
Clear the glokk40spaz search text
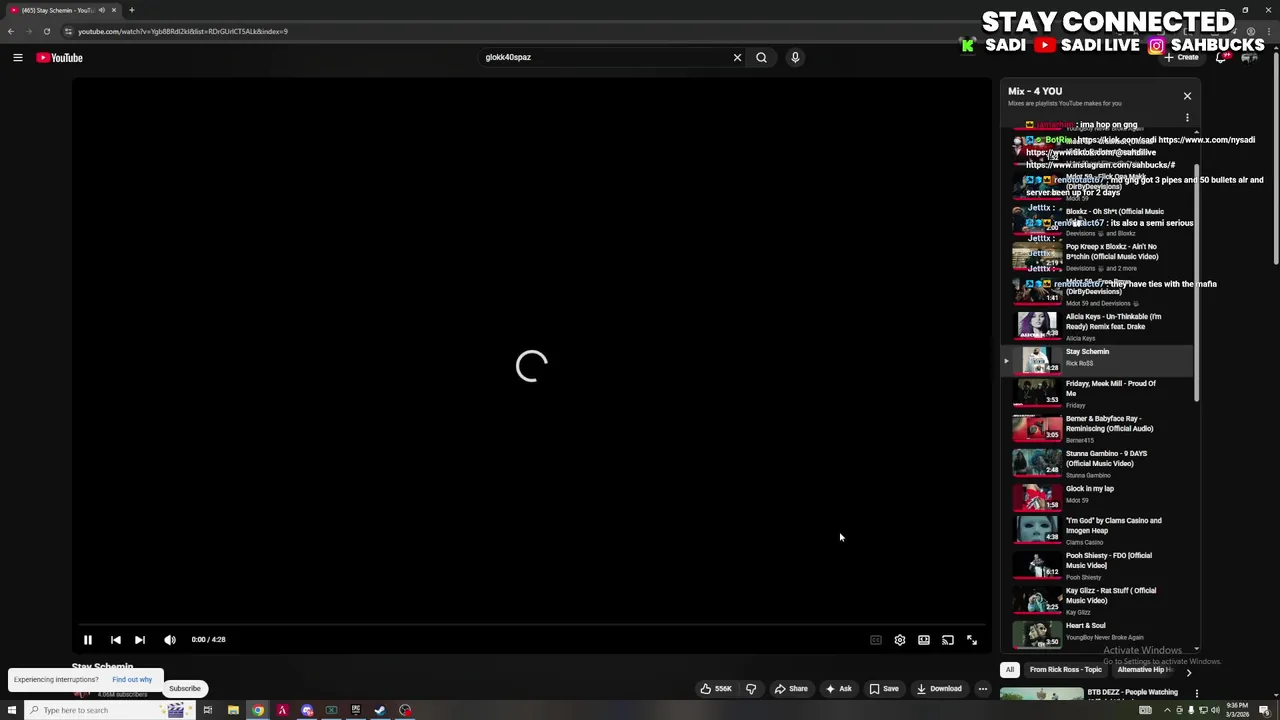click(x=737, y=57)
